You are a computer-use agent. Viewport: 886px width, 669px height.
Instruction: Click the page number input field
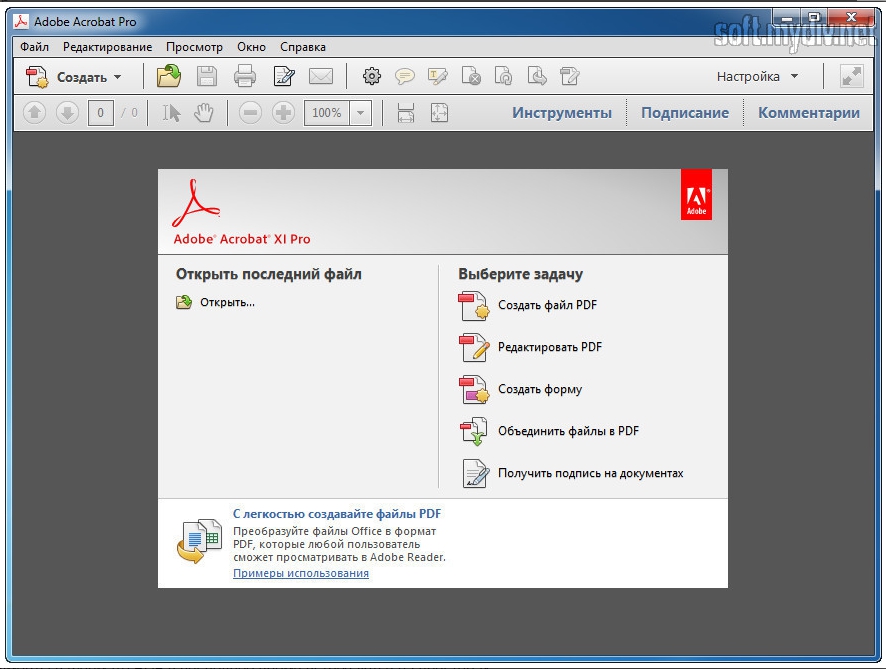pos(100,113)
